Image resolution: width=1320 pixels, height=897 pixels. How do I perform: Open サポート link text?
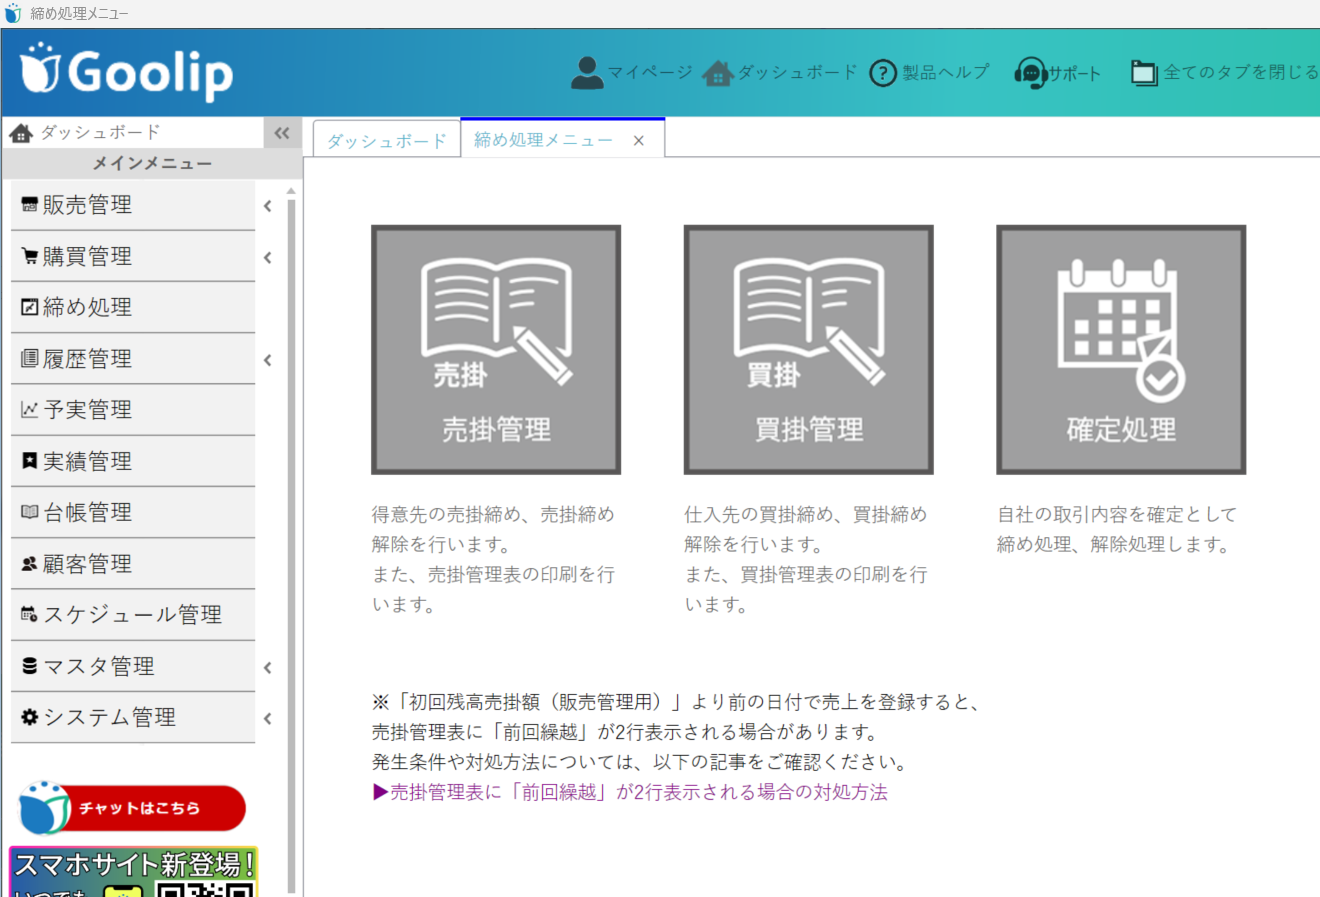(1075, 74)
